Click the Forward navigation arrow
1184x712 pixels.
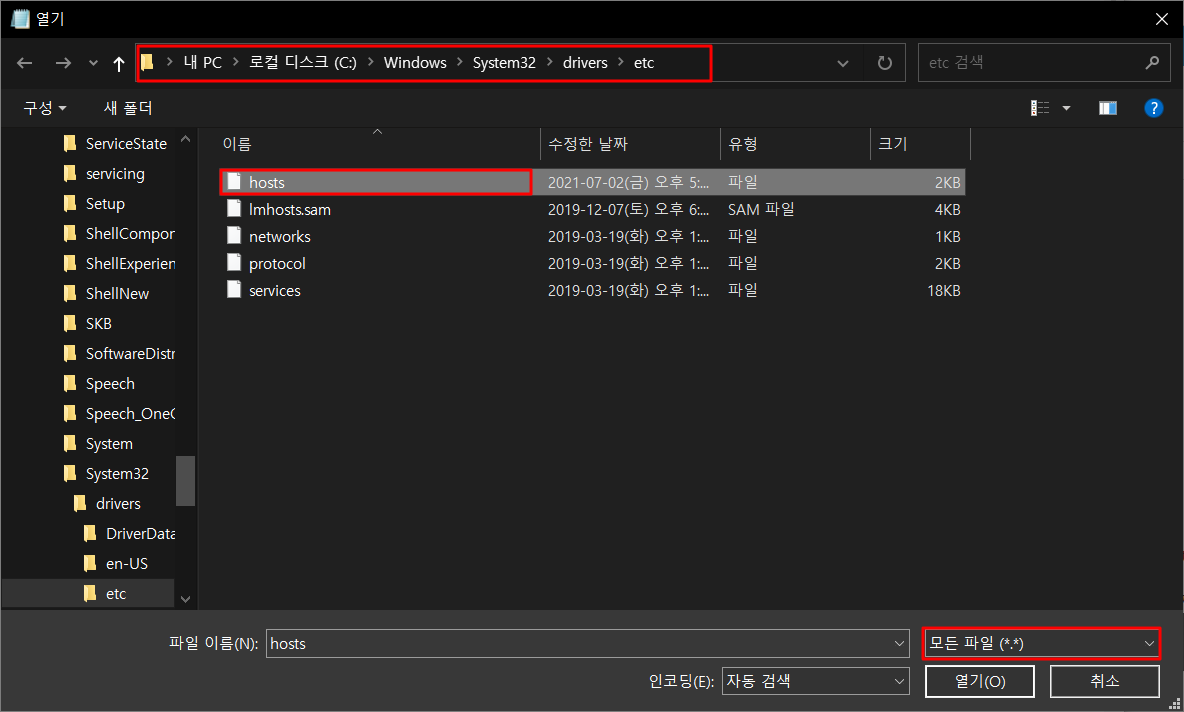point(62,63)
